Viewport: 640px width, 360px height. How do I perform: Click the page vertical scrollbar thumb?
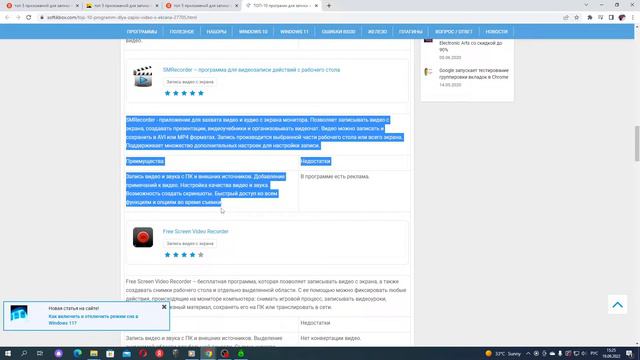pos(637,144)
